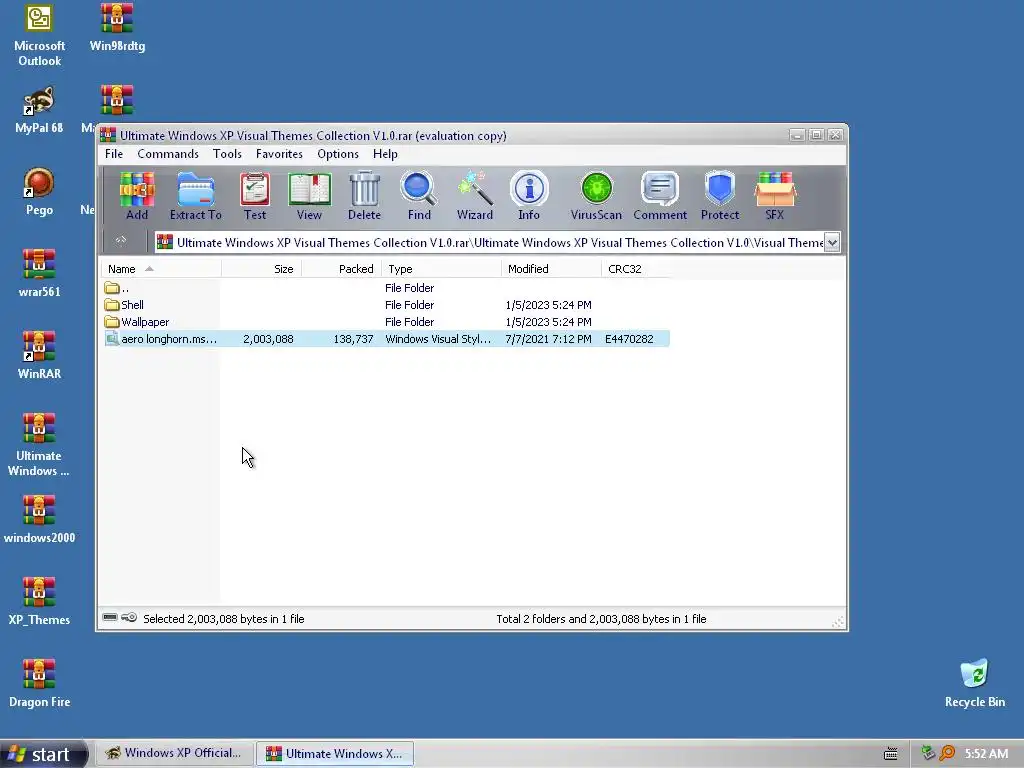Sort by the CRC32 column header
1024x768 pixels.
[x=635, y=268]
